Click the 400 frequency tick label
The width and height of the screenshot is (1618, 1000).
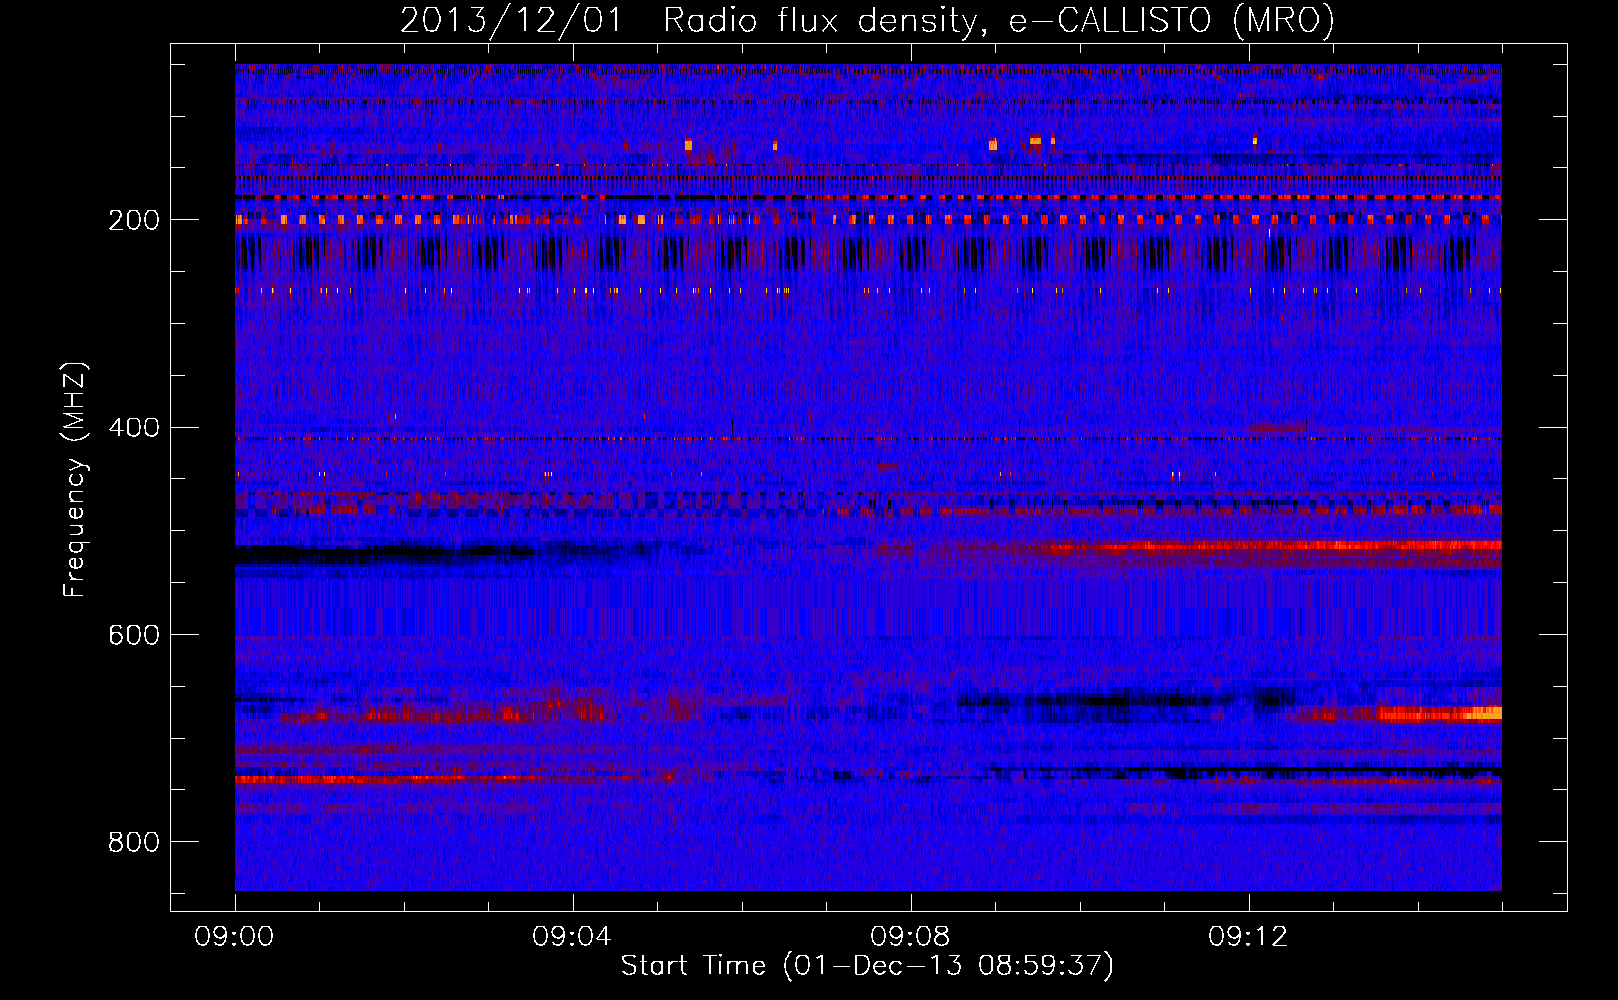(134, 428)
